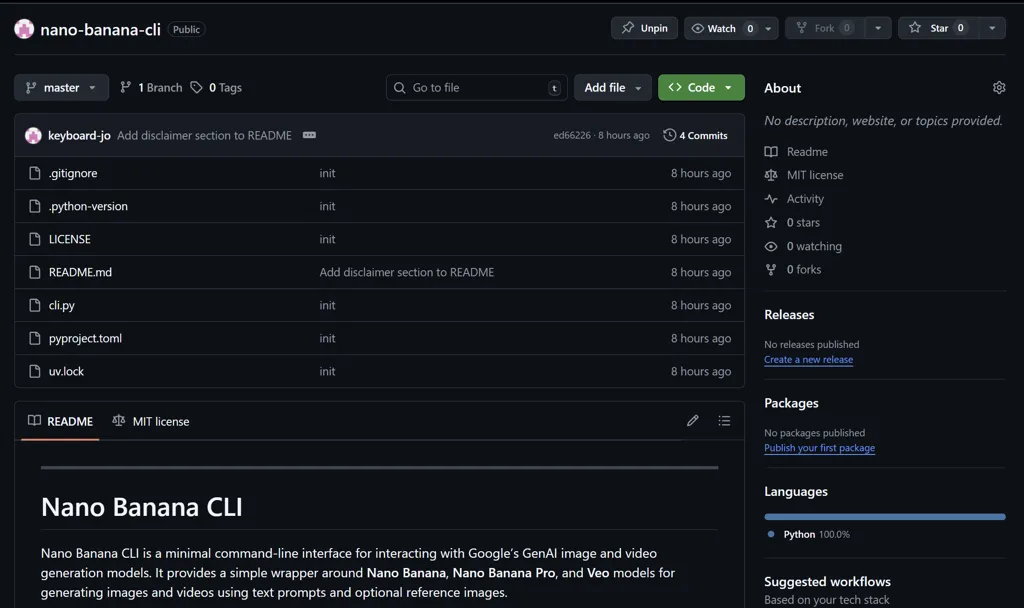
Task: Click the file icon next to .gitignore
Action: coord(35,173)
